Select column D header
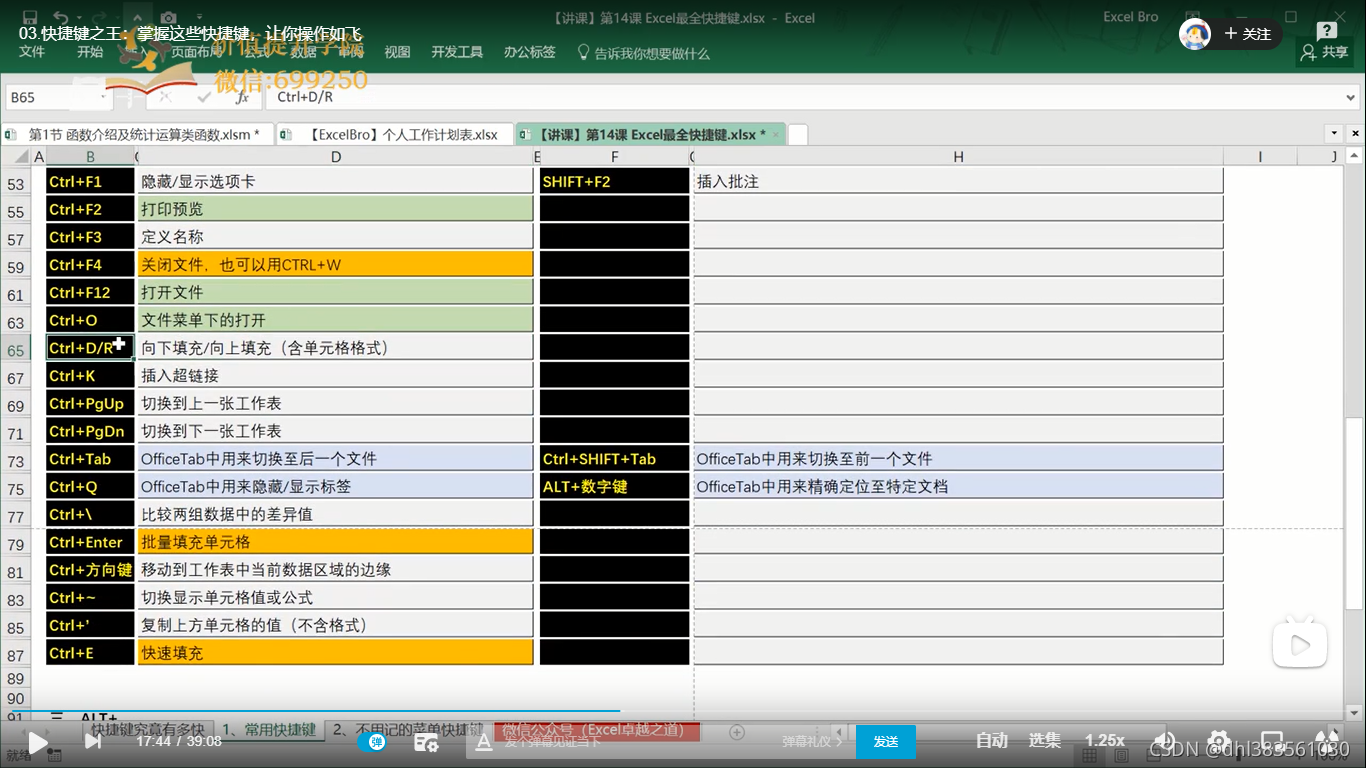This screenshot has height=768, width=1366. (336, 156)
